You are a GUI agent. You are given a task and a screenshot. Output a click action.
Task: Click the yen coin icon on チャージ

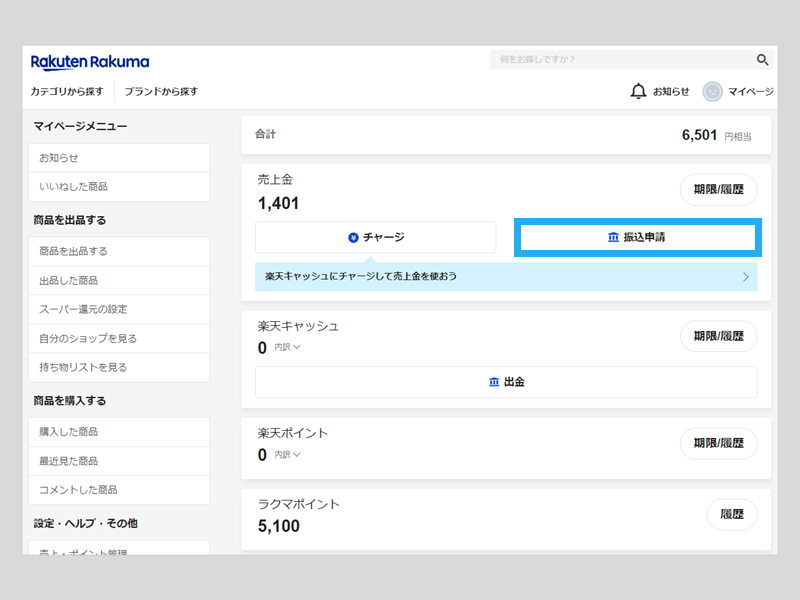pyautogui.click(x=353, y=237)
